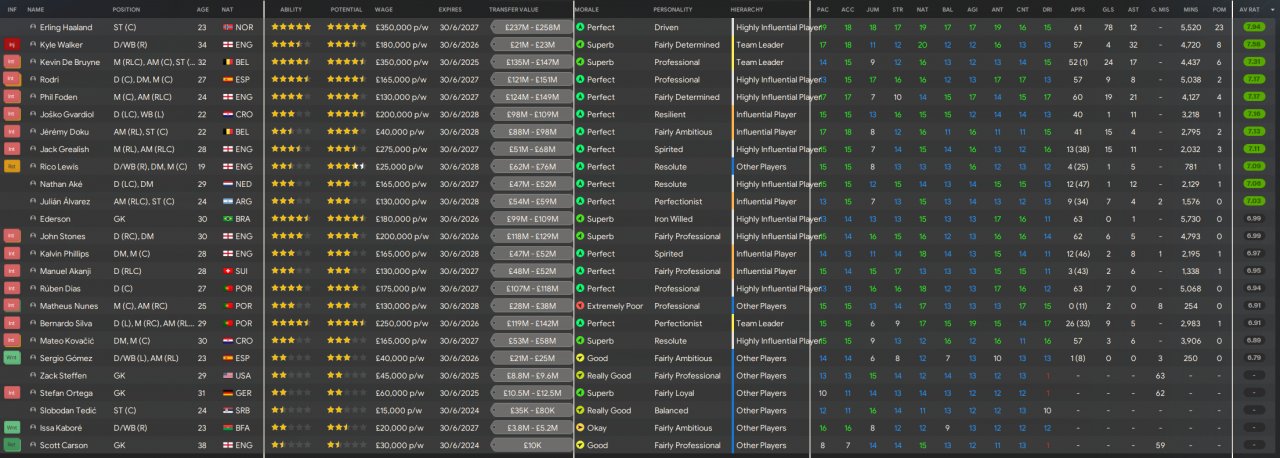Click Germany flag in Stefan Ortega's row
1280x458 pixels.
(x=228, y=393)
